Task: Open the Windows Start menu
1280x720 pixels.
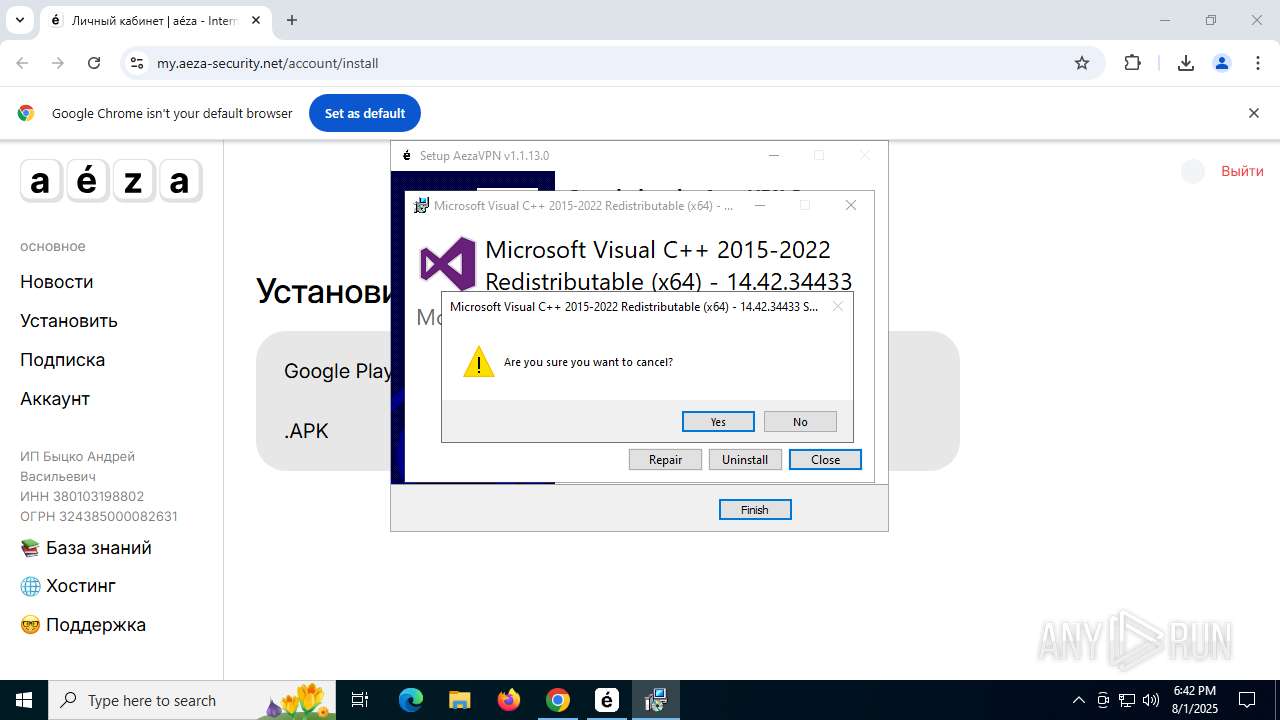Action: click(24, 700)
